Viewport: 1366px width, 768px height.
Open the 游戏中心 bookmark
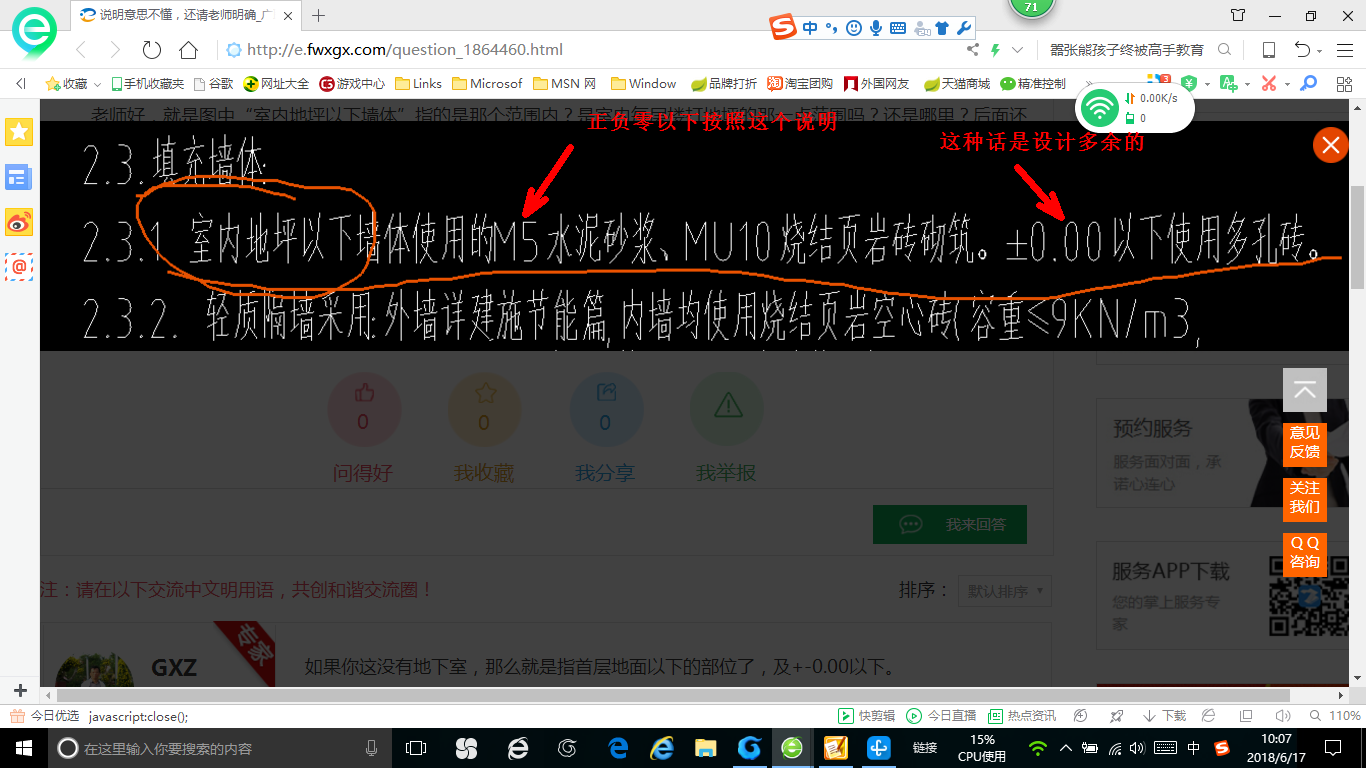(x=352, y=84)
